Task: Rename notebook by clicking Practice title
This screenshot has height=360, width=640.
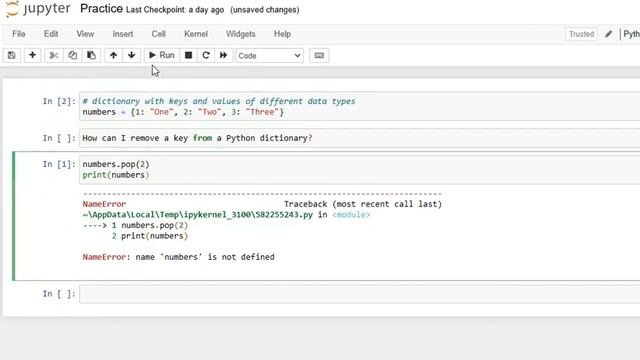Action: pos(101,9)
